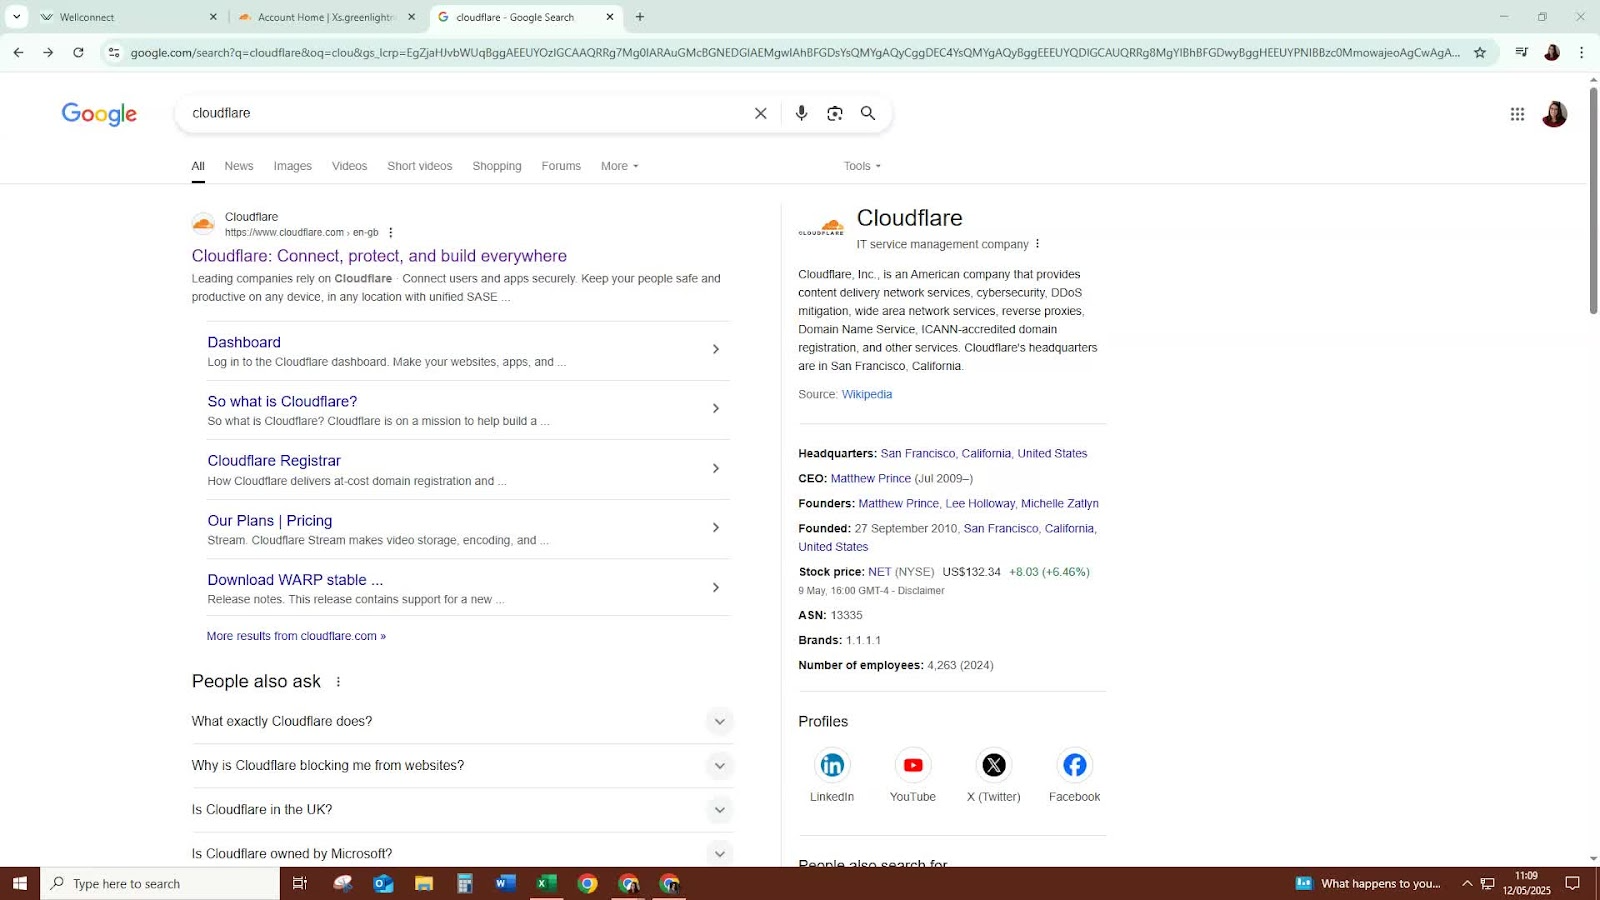Clear the search box with the X icon
Viewport: 1600px width, 900px height.
[761, 113]
